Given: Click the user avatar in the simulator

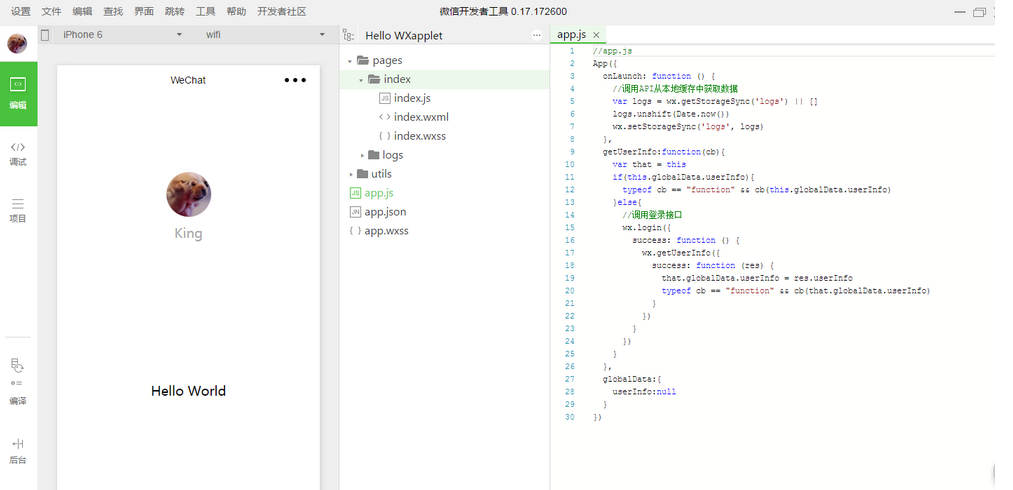Looking at the screenshot, I should [189, 194].
